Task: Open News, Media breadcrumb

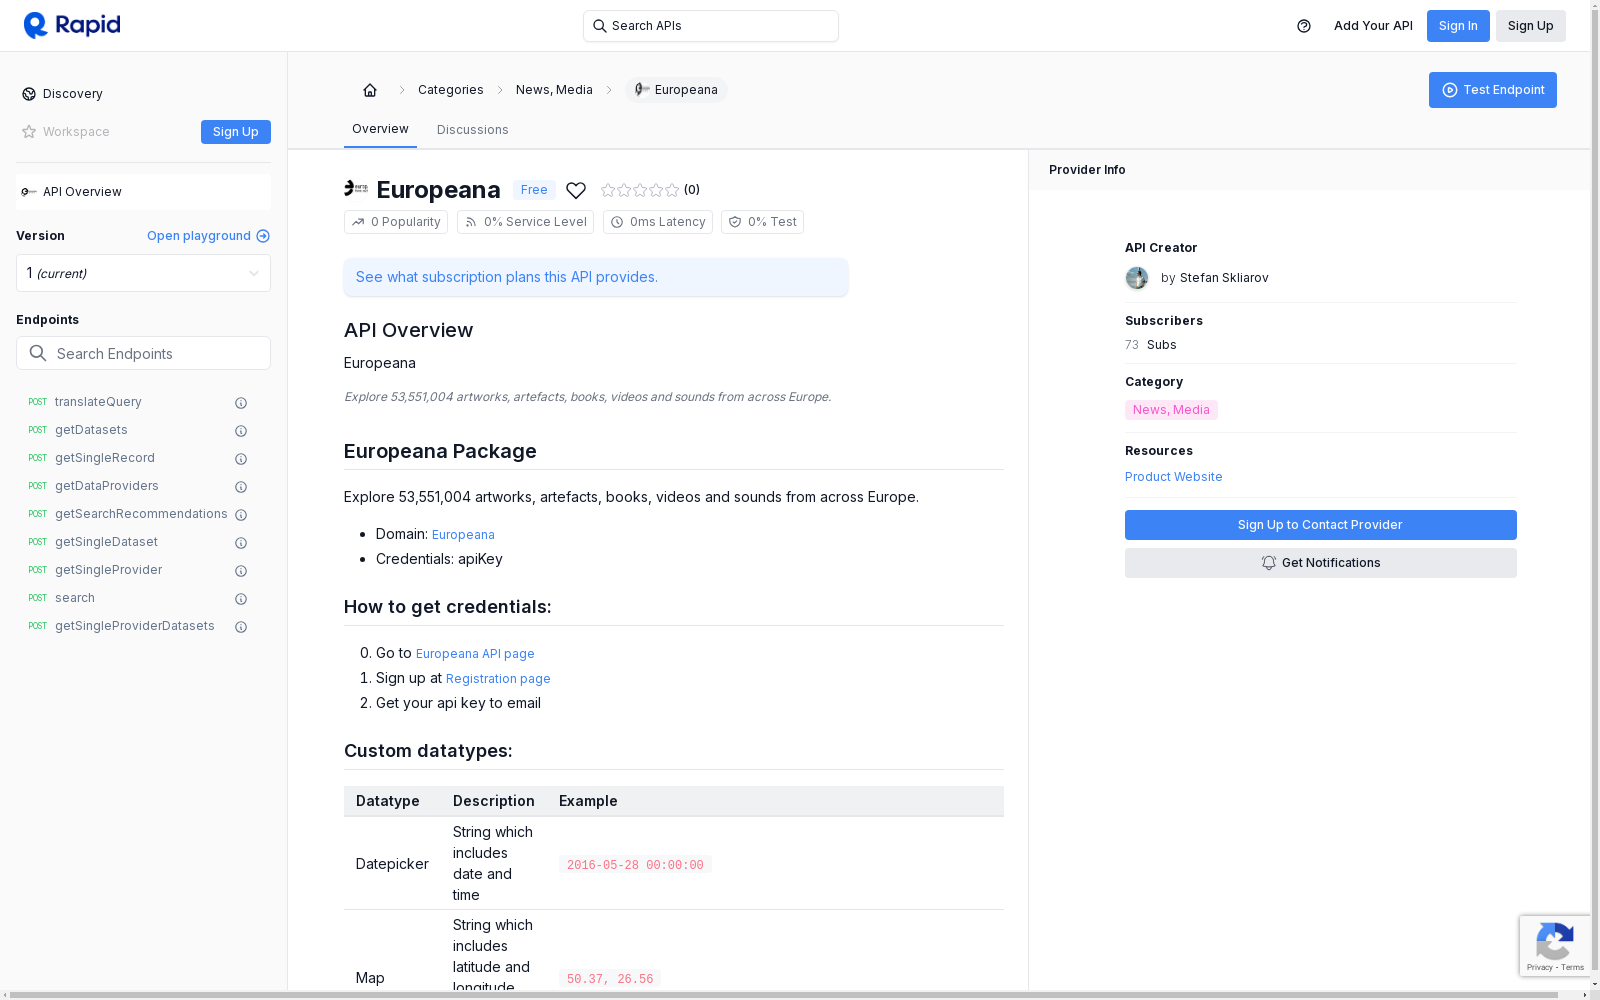Action: [x=554, y=90]
